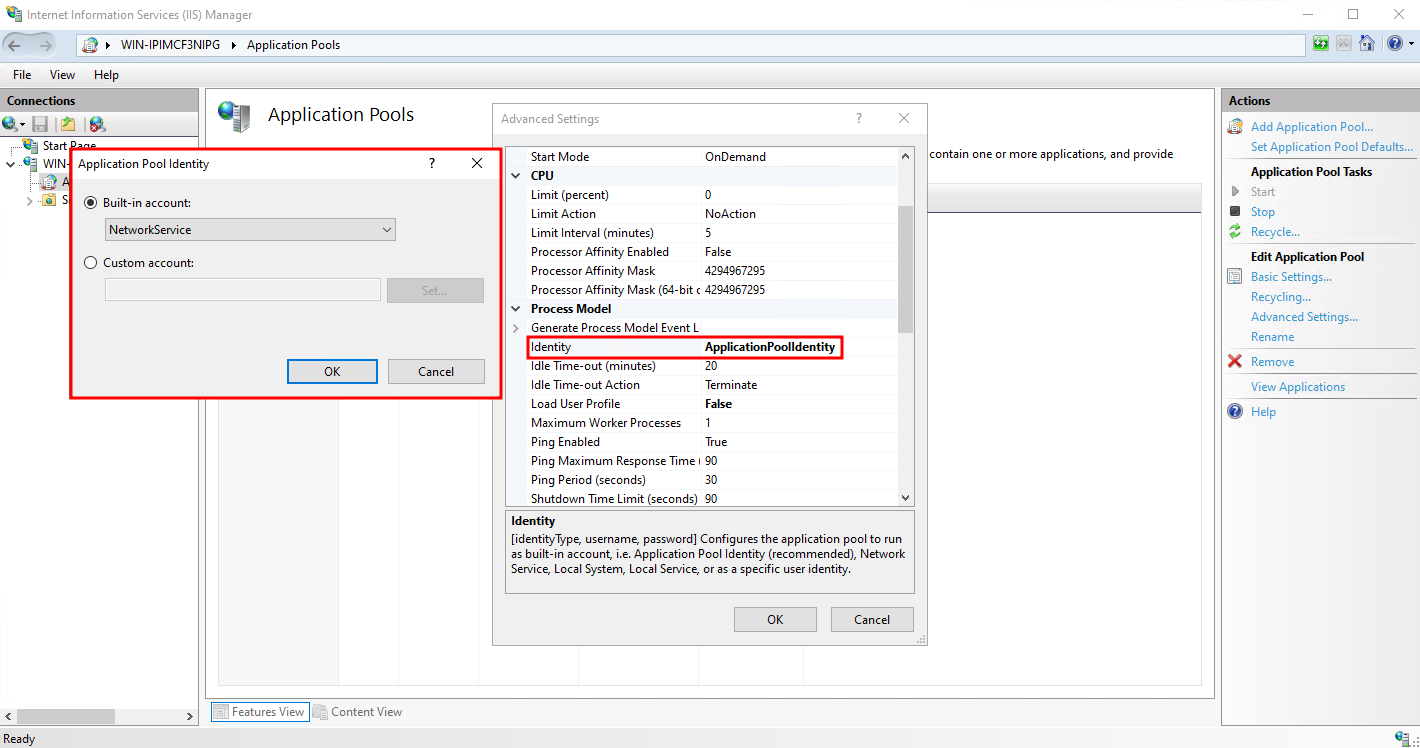Open the Help menu

[106, 75]
